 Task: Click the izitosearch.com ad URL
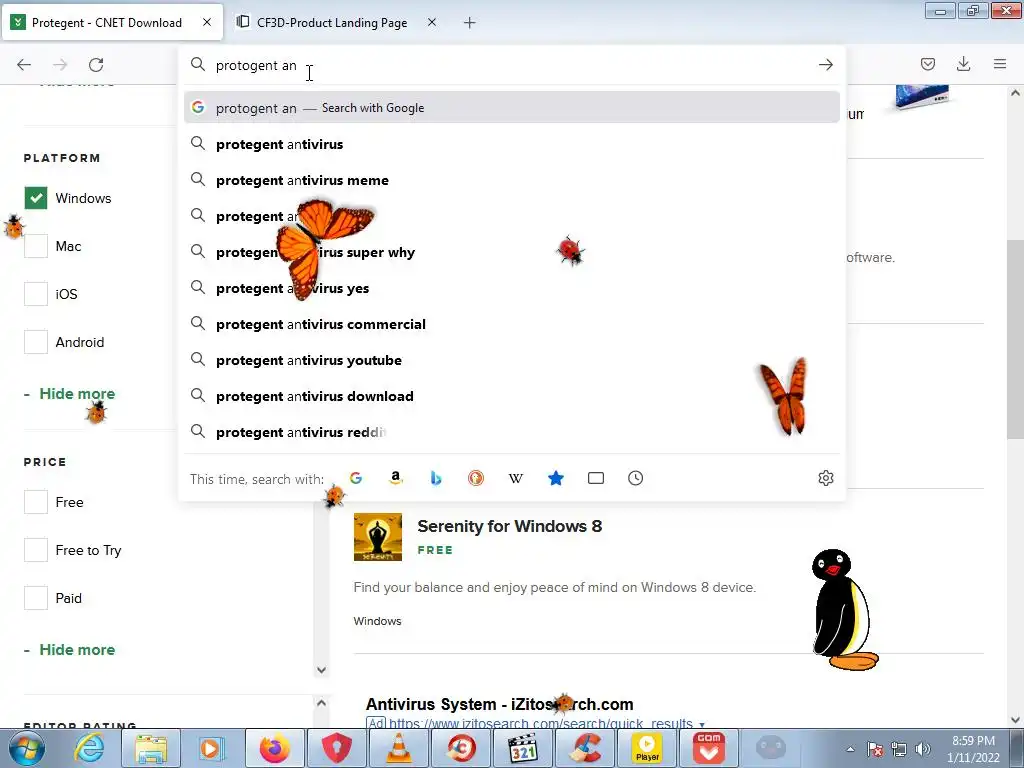point(541,724)
